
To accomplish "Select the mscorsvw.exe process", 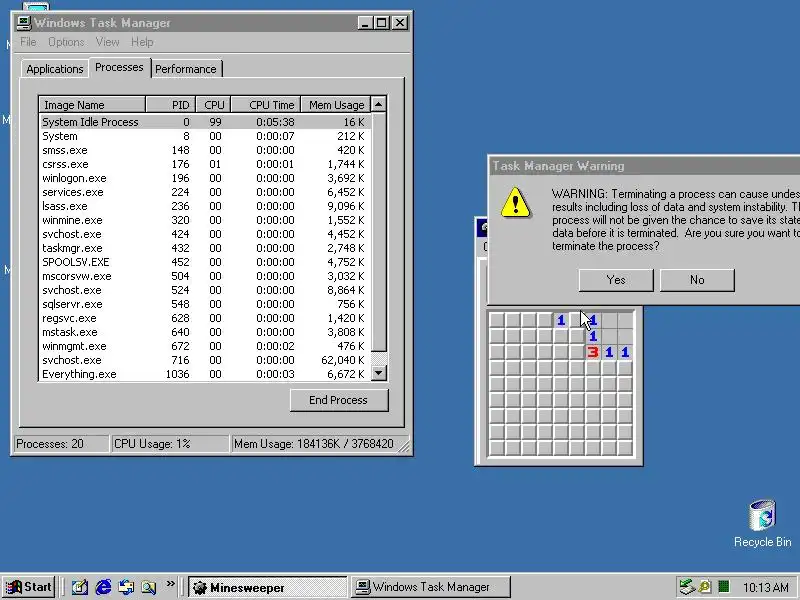I will [205, 276].
